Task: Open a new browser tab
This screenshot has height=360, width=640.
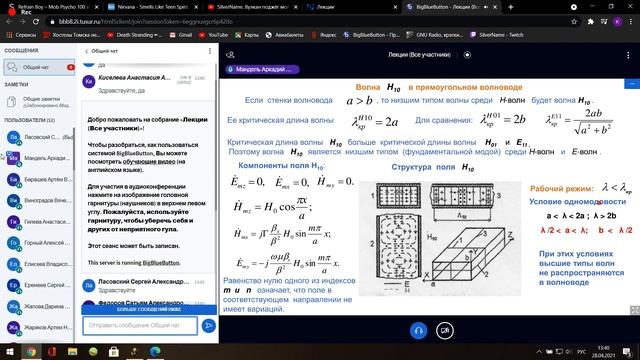Action: 510,7
